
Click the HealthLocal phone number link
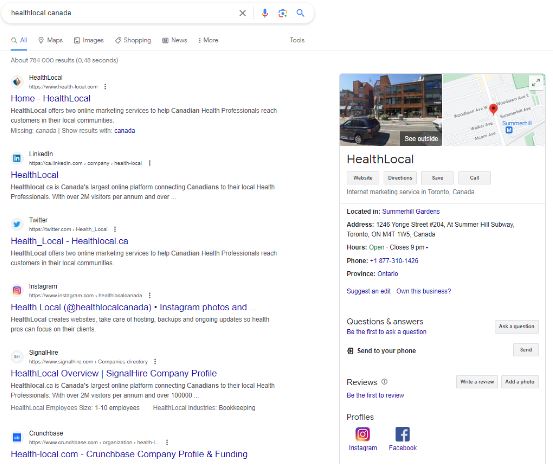point(394,261)
